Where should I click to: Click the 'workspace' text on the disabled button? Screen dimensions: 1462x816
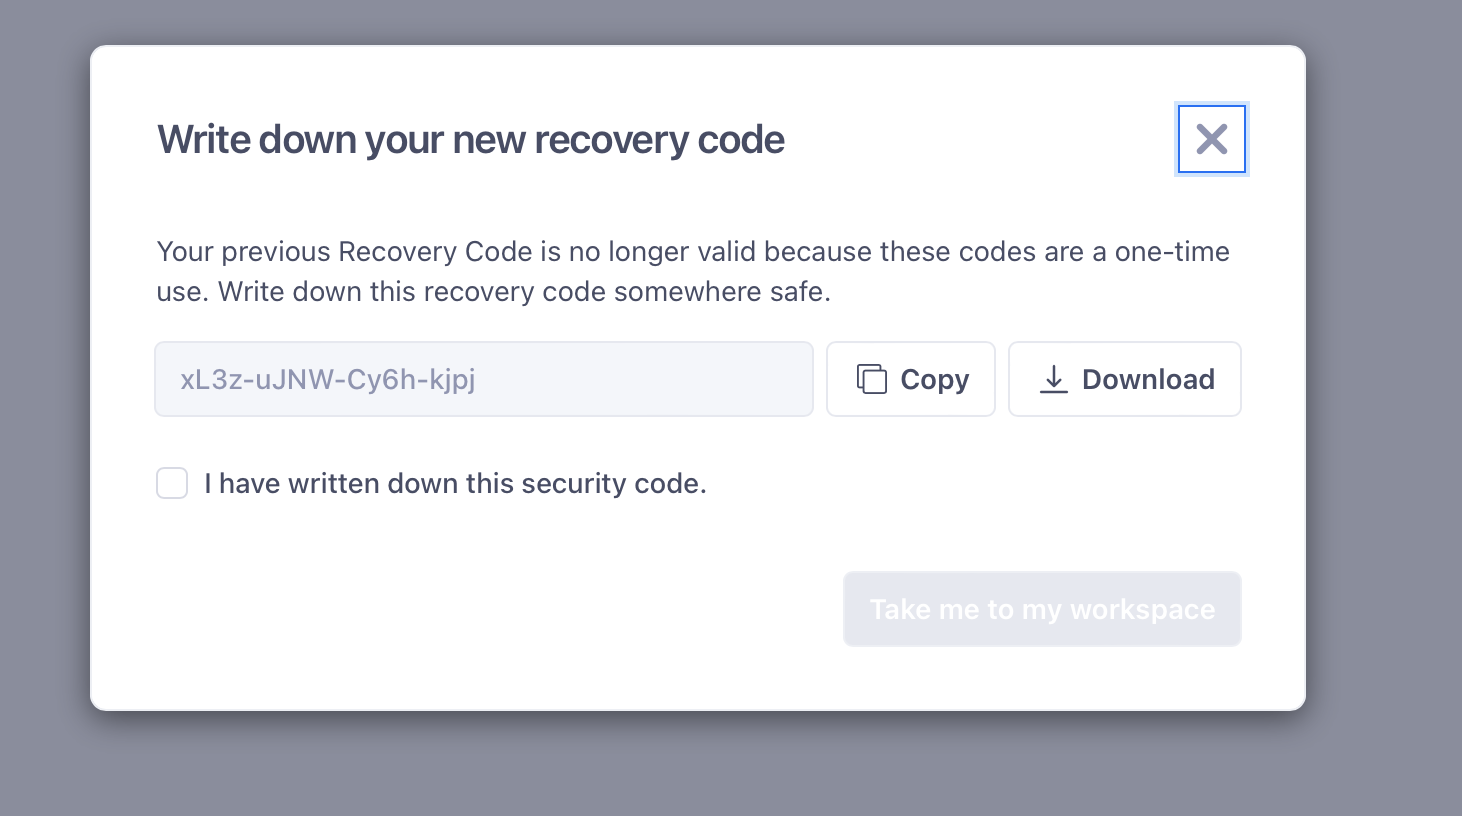[x=1142, y=610]
